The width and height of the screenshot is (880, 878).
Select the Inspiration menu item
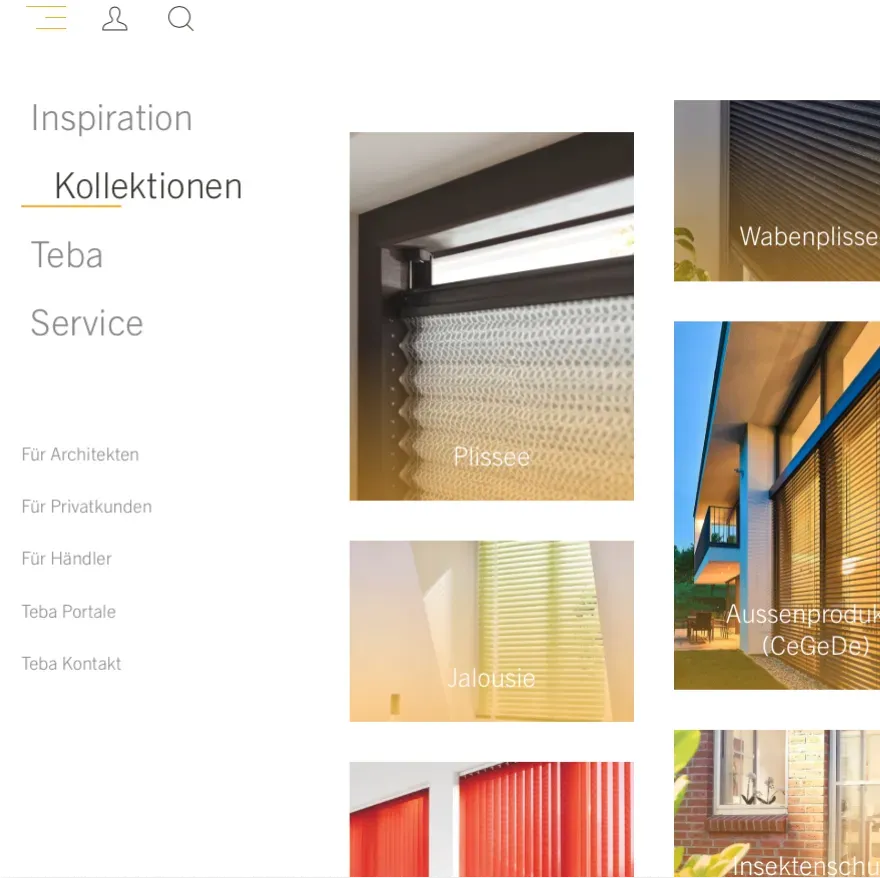coord(112,118)
